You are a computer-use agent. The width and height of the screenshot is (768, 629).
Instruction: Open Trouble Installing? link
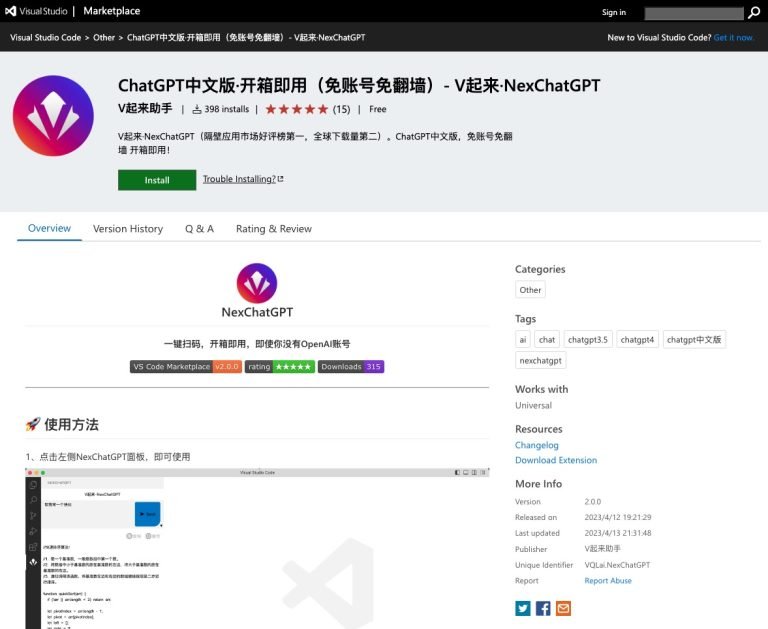tap(243, 179)
